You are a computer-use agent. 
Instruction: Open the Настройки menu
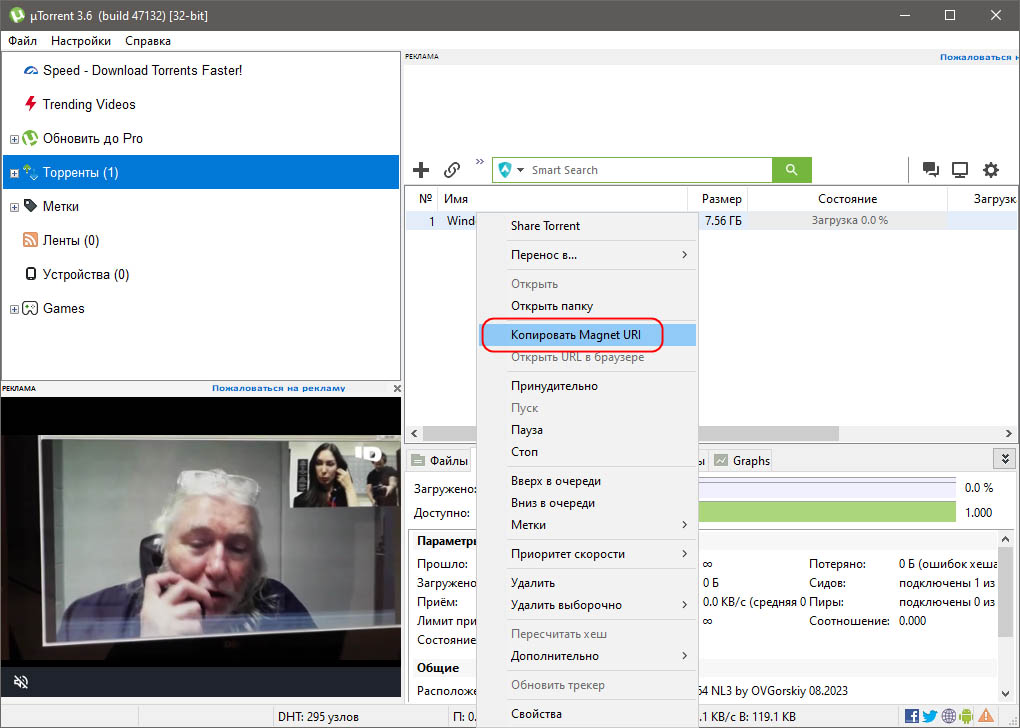81,41
